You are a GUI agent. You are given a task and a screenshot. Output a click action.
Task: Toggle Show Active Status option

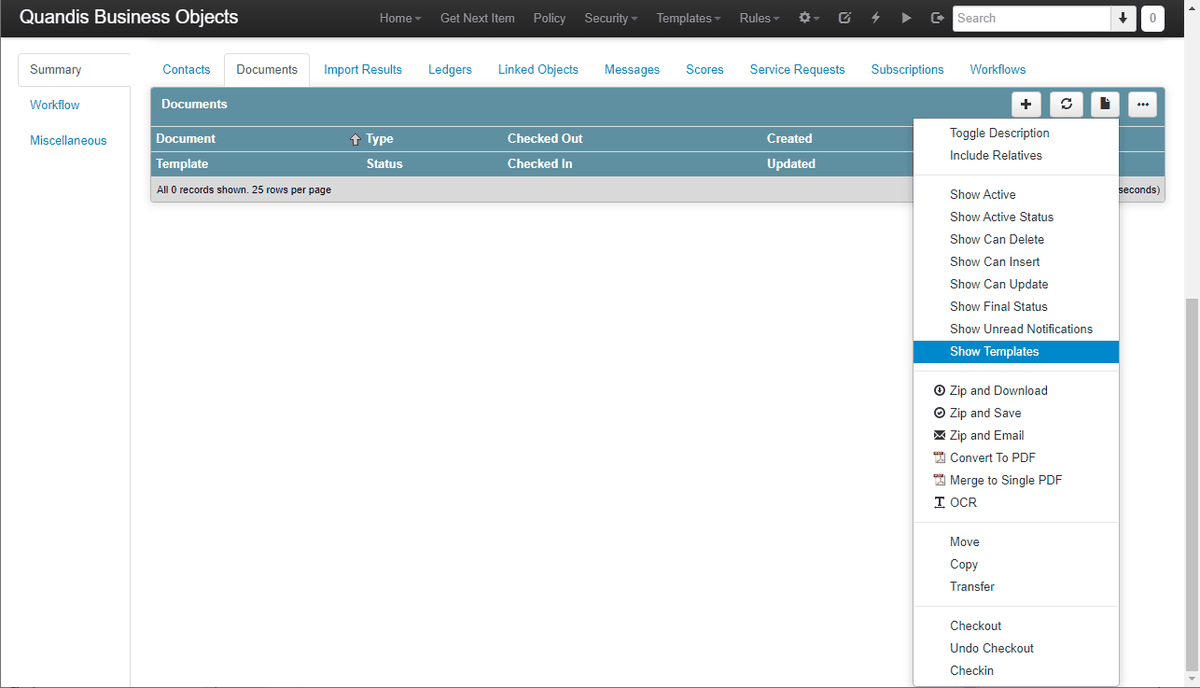[x=1016, y=217]
